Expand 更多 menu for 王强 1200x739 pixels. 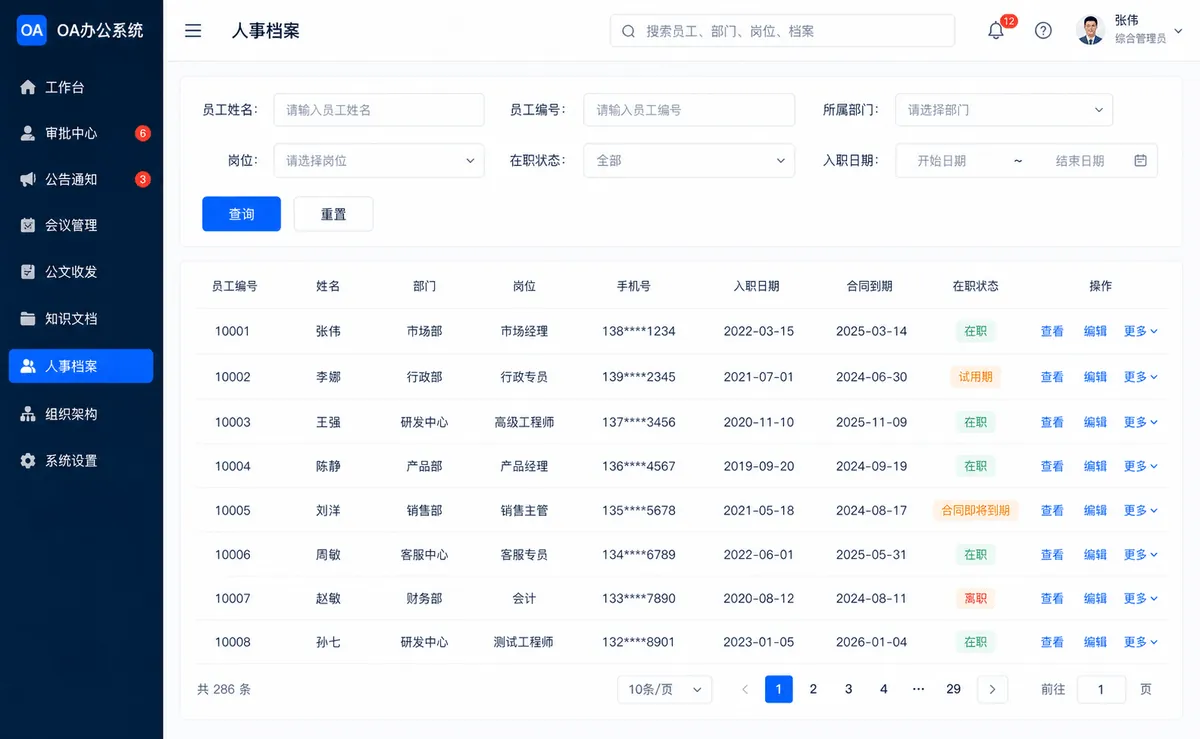(1141, 422)
